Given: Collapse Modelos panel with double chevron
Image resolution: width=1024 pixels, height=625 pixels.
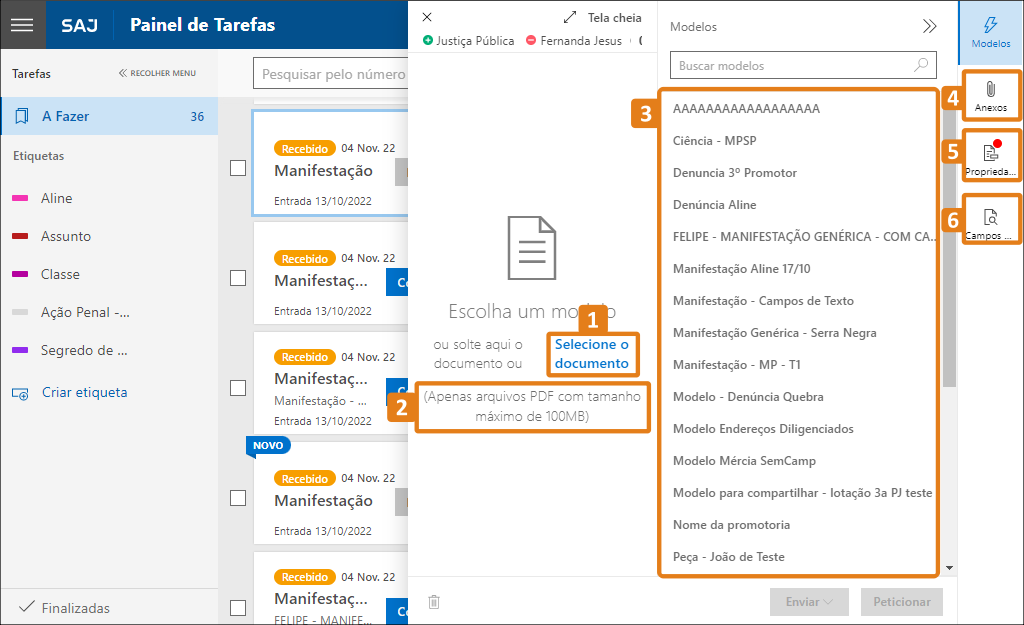Looking at the screenshot, I should coord(929,27).
